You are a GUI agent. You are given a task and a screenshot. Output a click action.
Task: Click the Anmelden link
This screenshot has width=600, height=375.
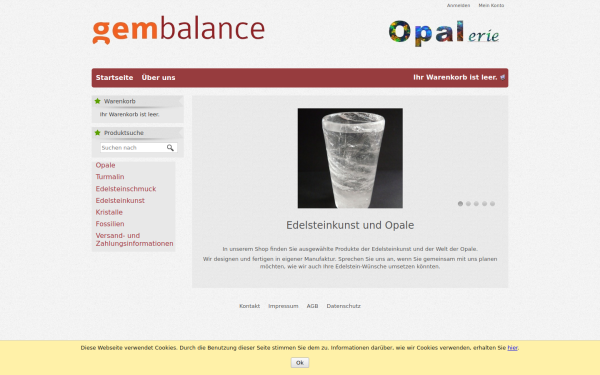tap(458, 5)
